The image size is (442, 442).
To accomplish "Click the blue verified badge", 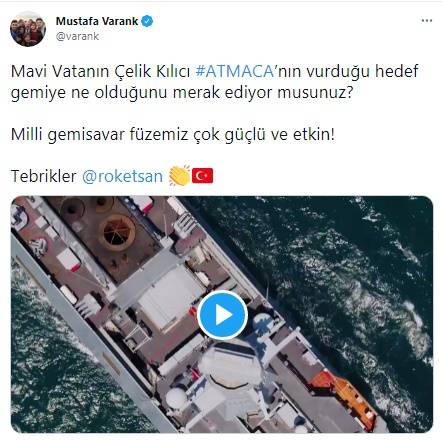I will [x=147, y=21].
